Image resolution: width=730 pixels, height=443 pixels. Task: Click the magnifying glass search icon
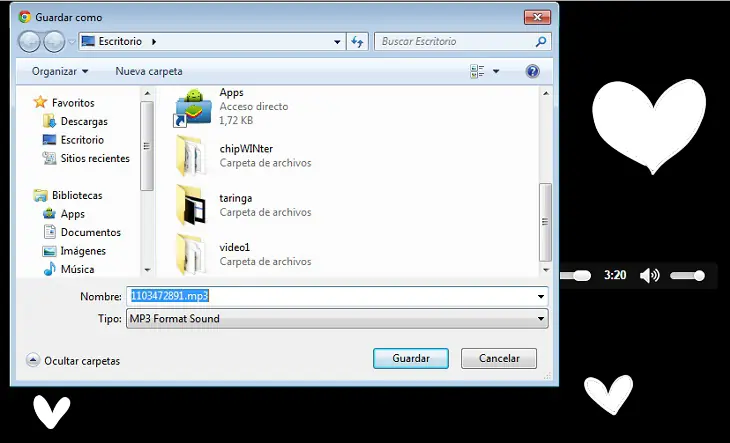[541, 41]
